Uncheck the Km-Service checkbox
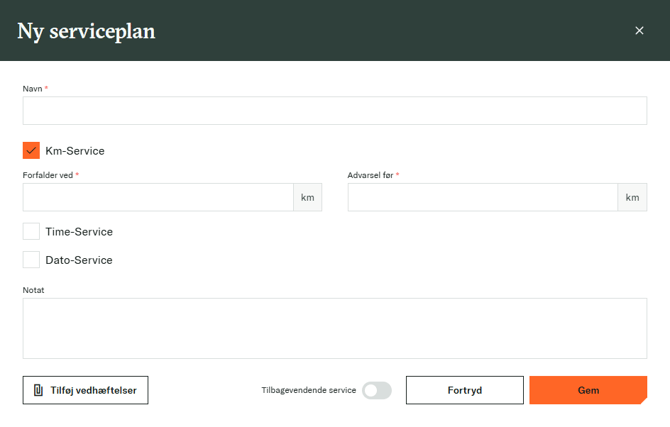Viewport: 670px width, 427px height. (31, 150)
